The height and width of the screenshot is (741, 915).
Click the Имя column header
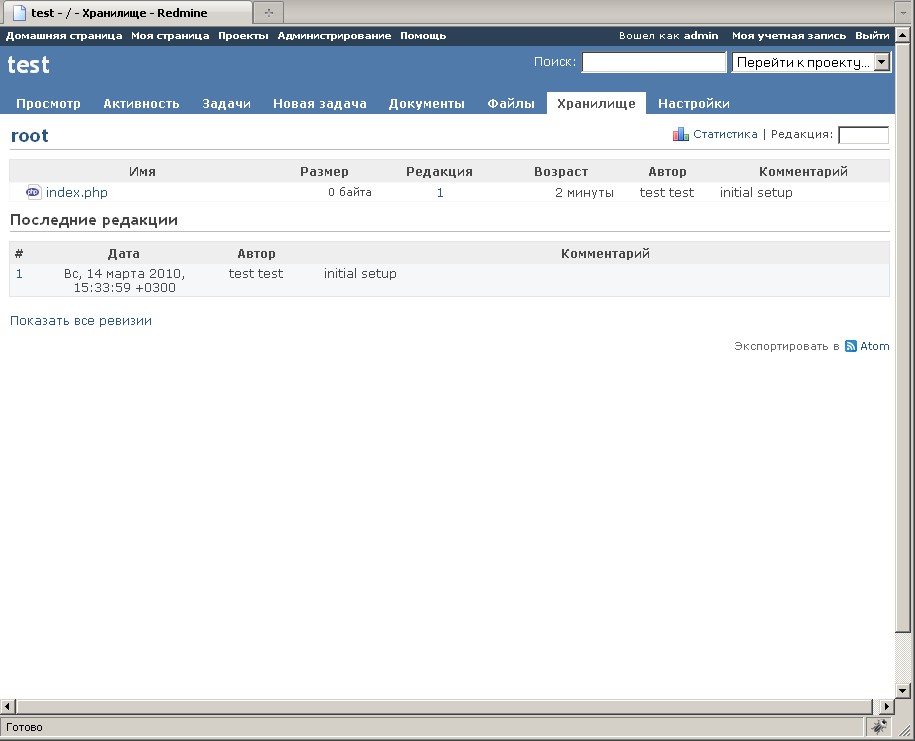tap(142, 172)
